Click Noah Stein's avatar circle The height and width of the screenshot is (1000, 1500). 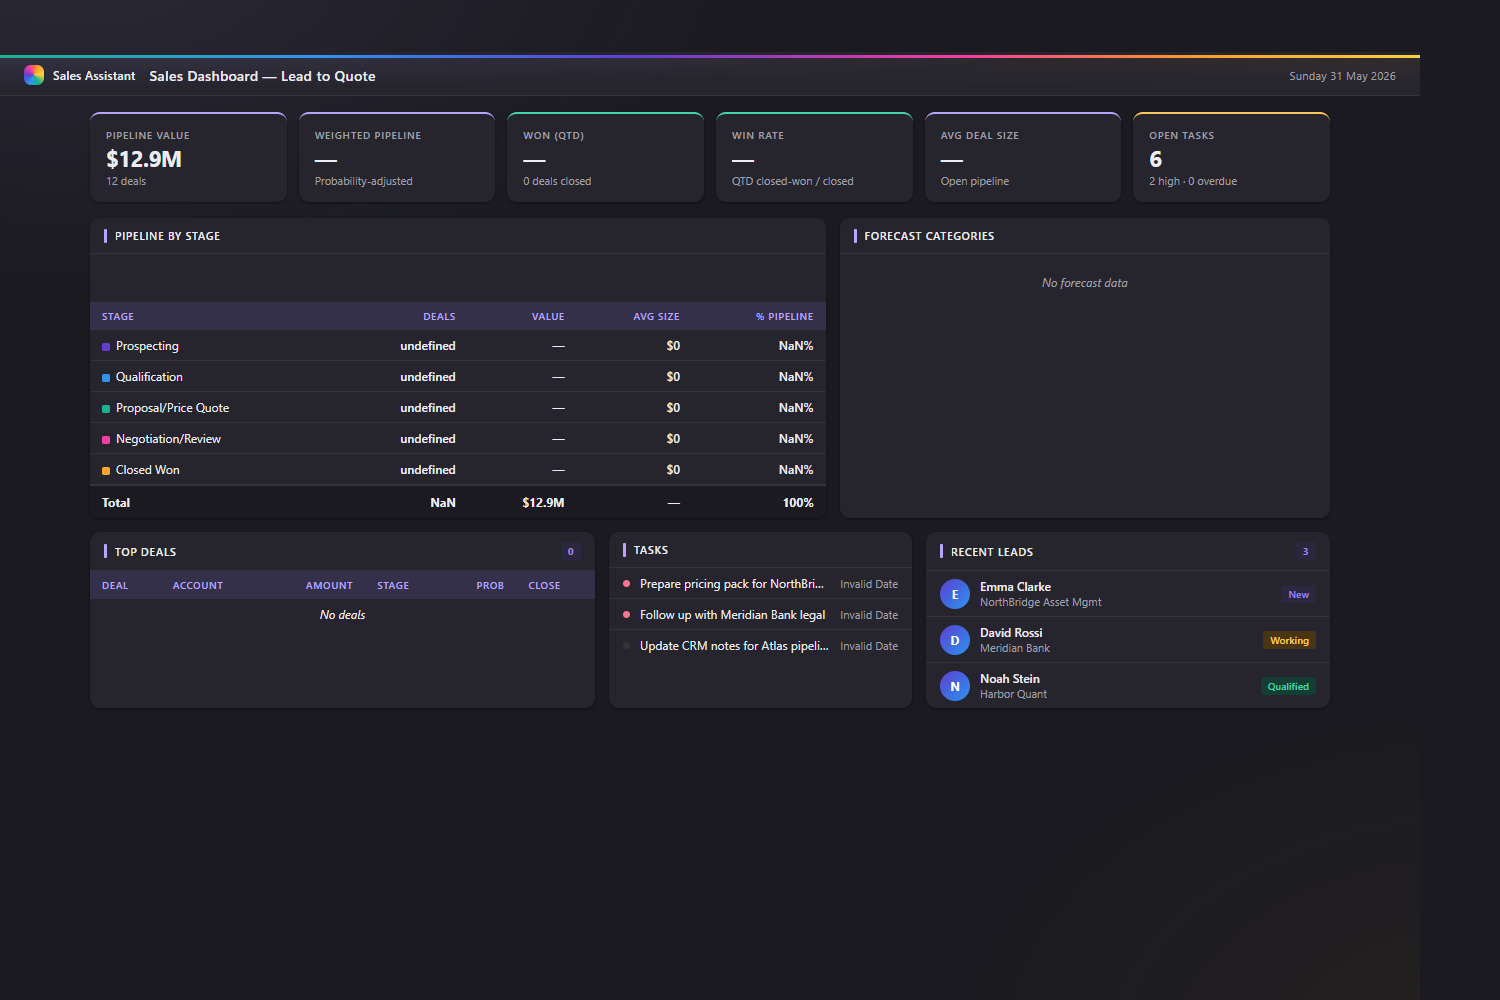point(955,686)
